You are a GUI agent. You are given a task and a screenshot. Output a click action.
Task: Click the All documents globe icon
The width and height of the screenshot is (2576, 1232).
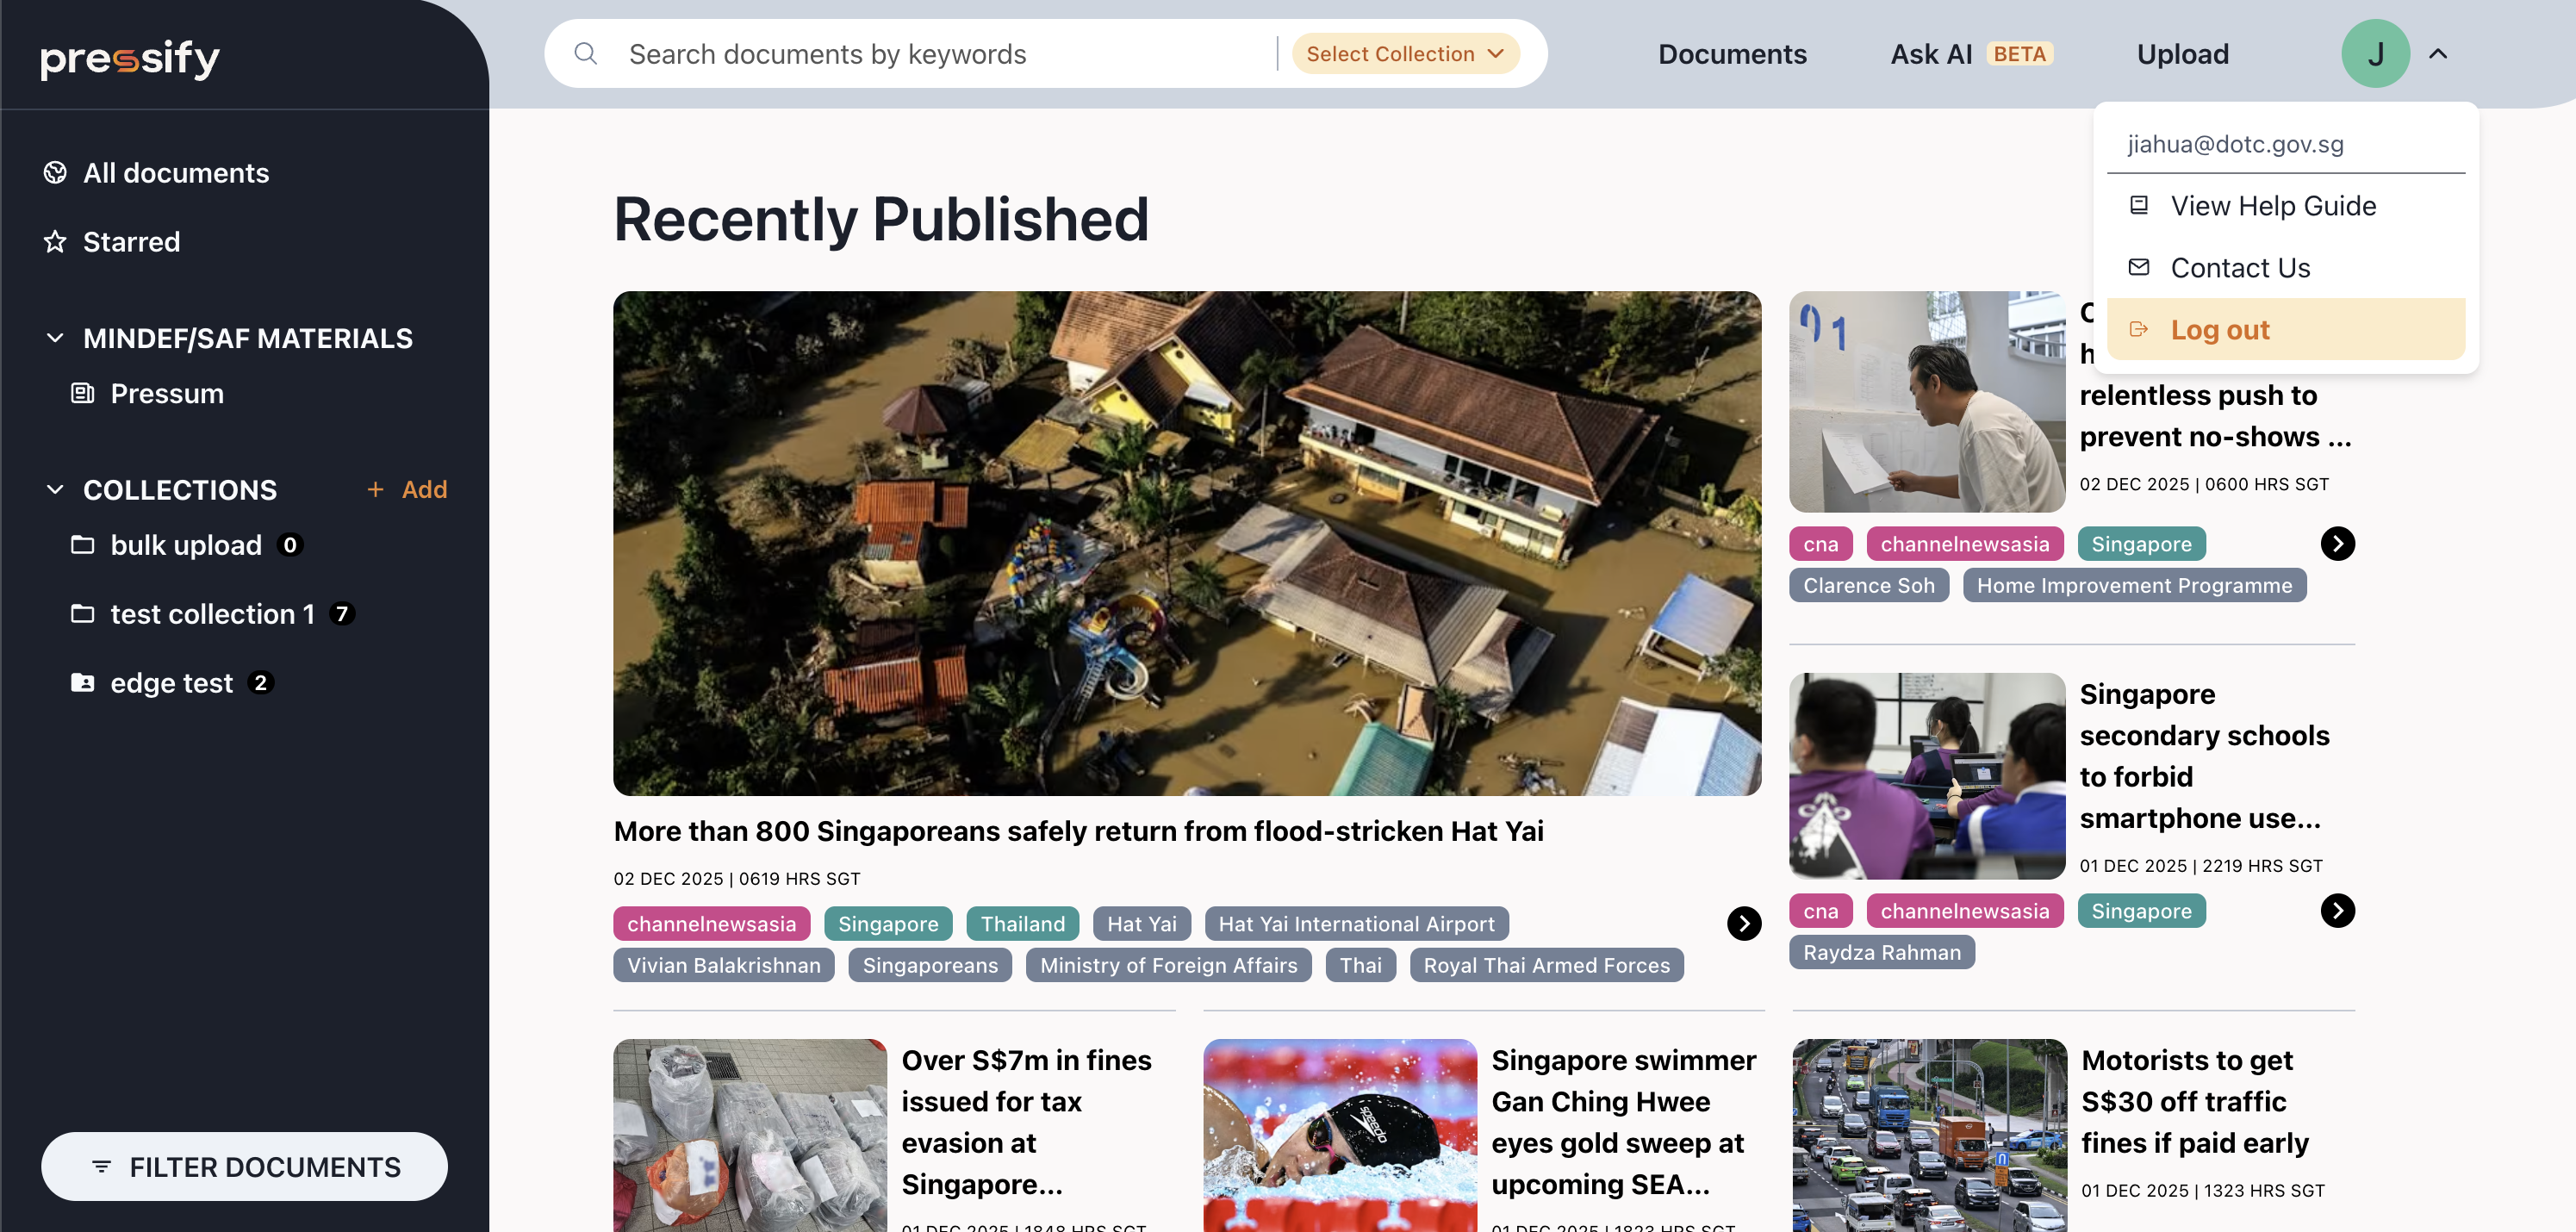coord(55,173)
